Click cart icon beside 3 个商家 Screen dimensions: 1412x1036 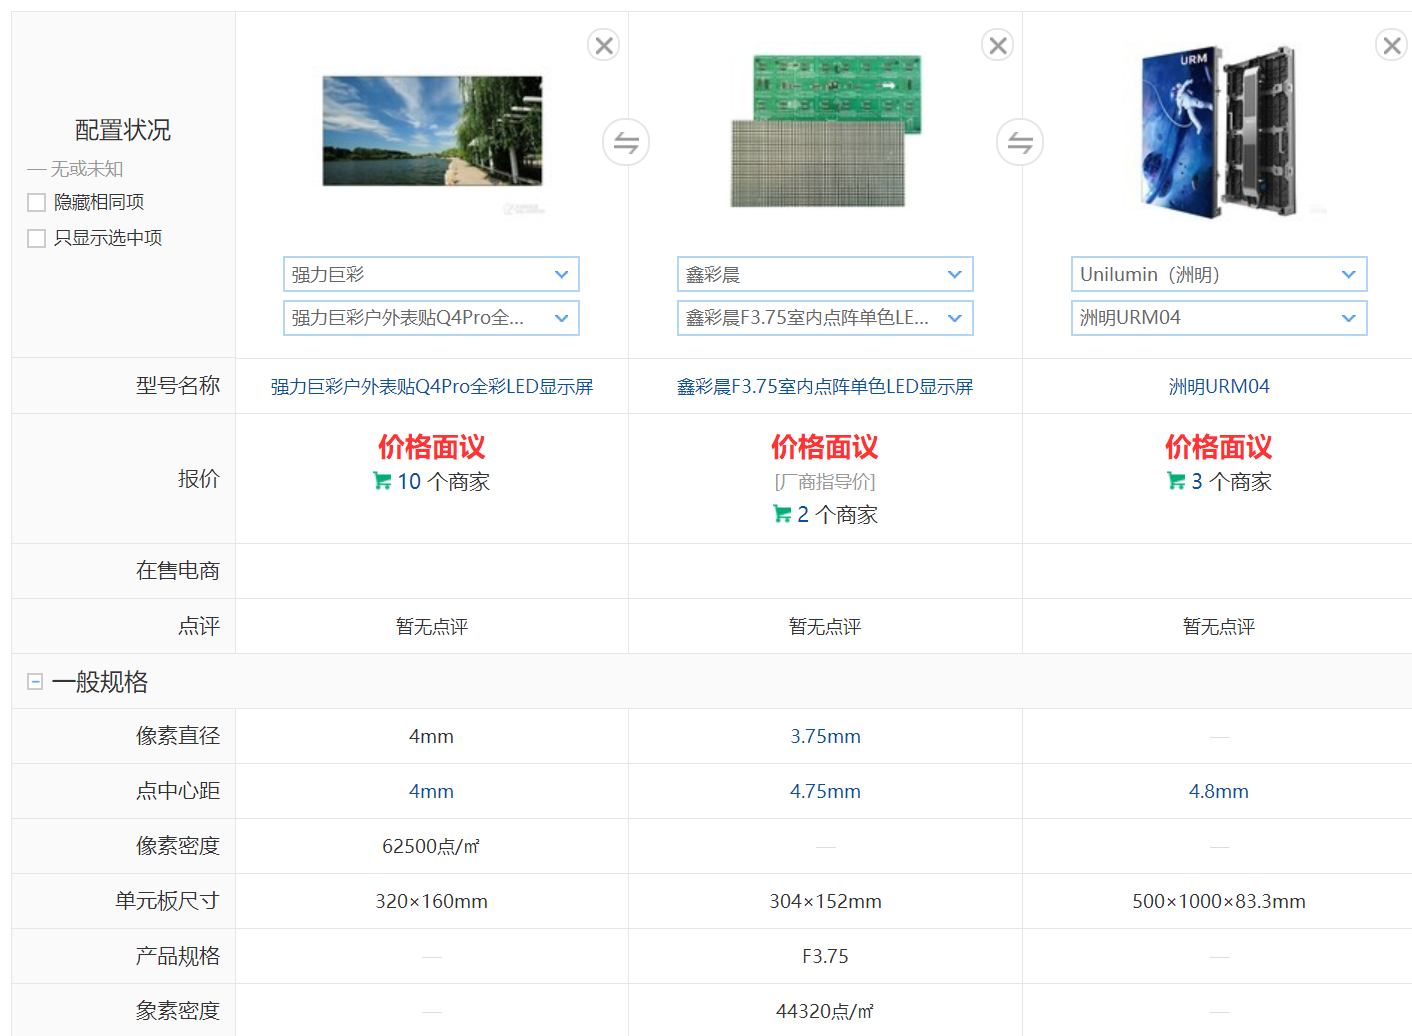pyautogui.click(x=1176, y=481)
